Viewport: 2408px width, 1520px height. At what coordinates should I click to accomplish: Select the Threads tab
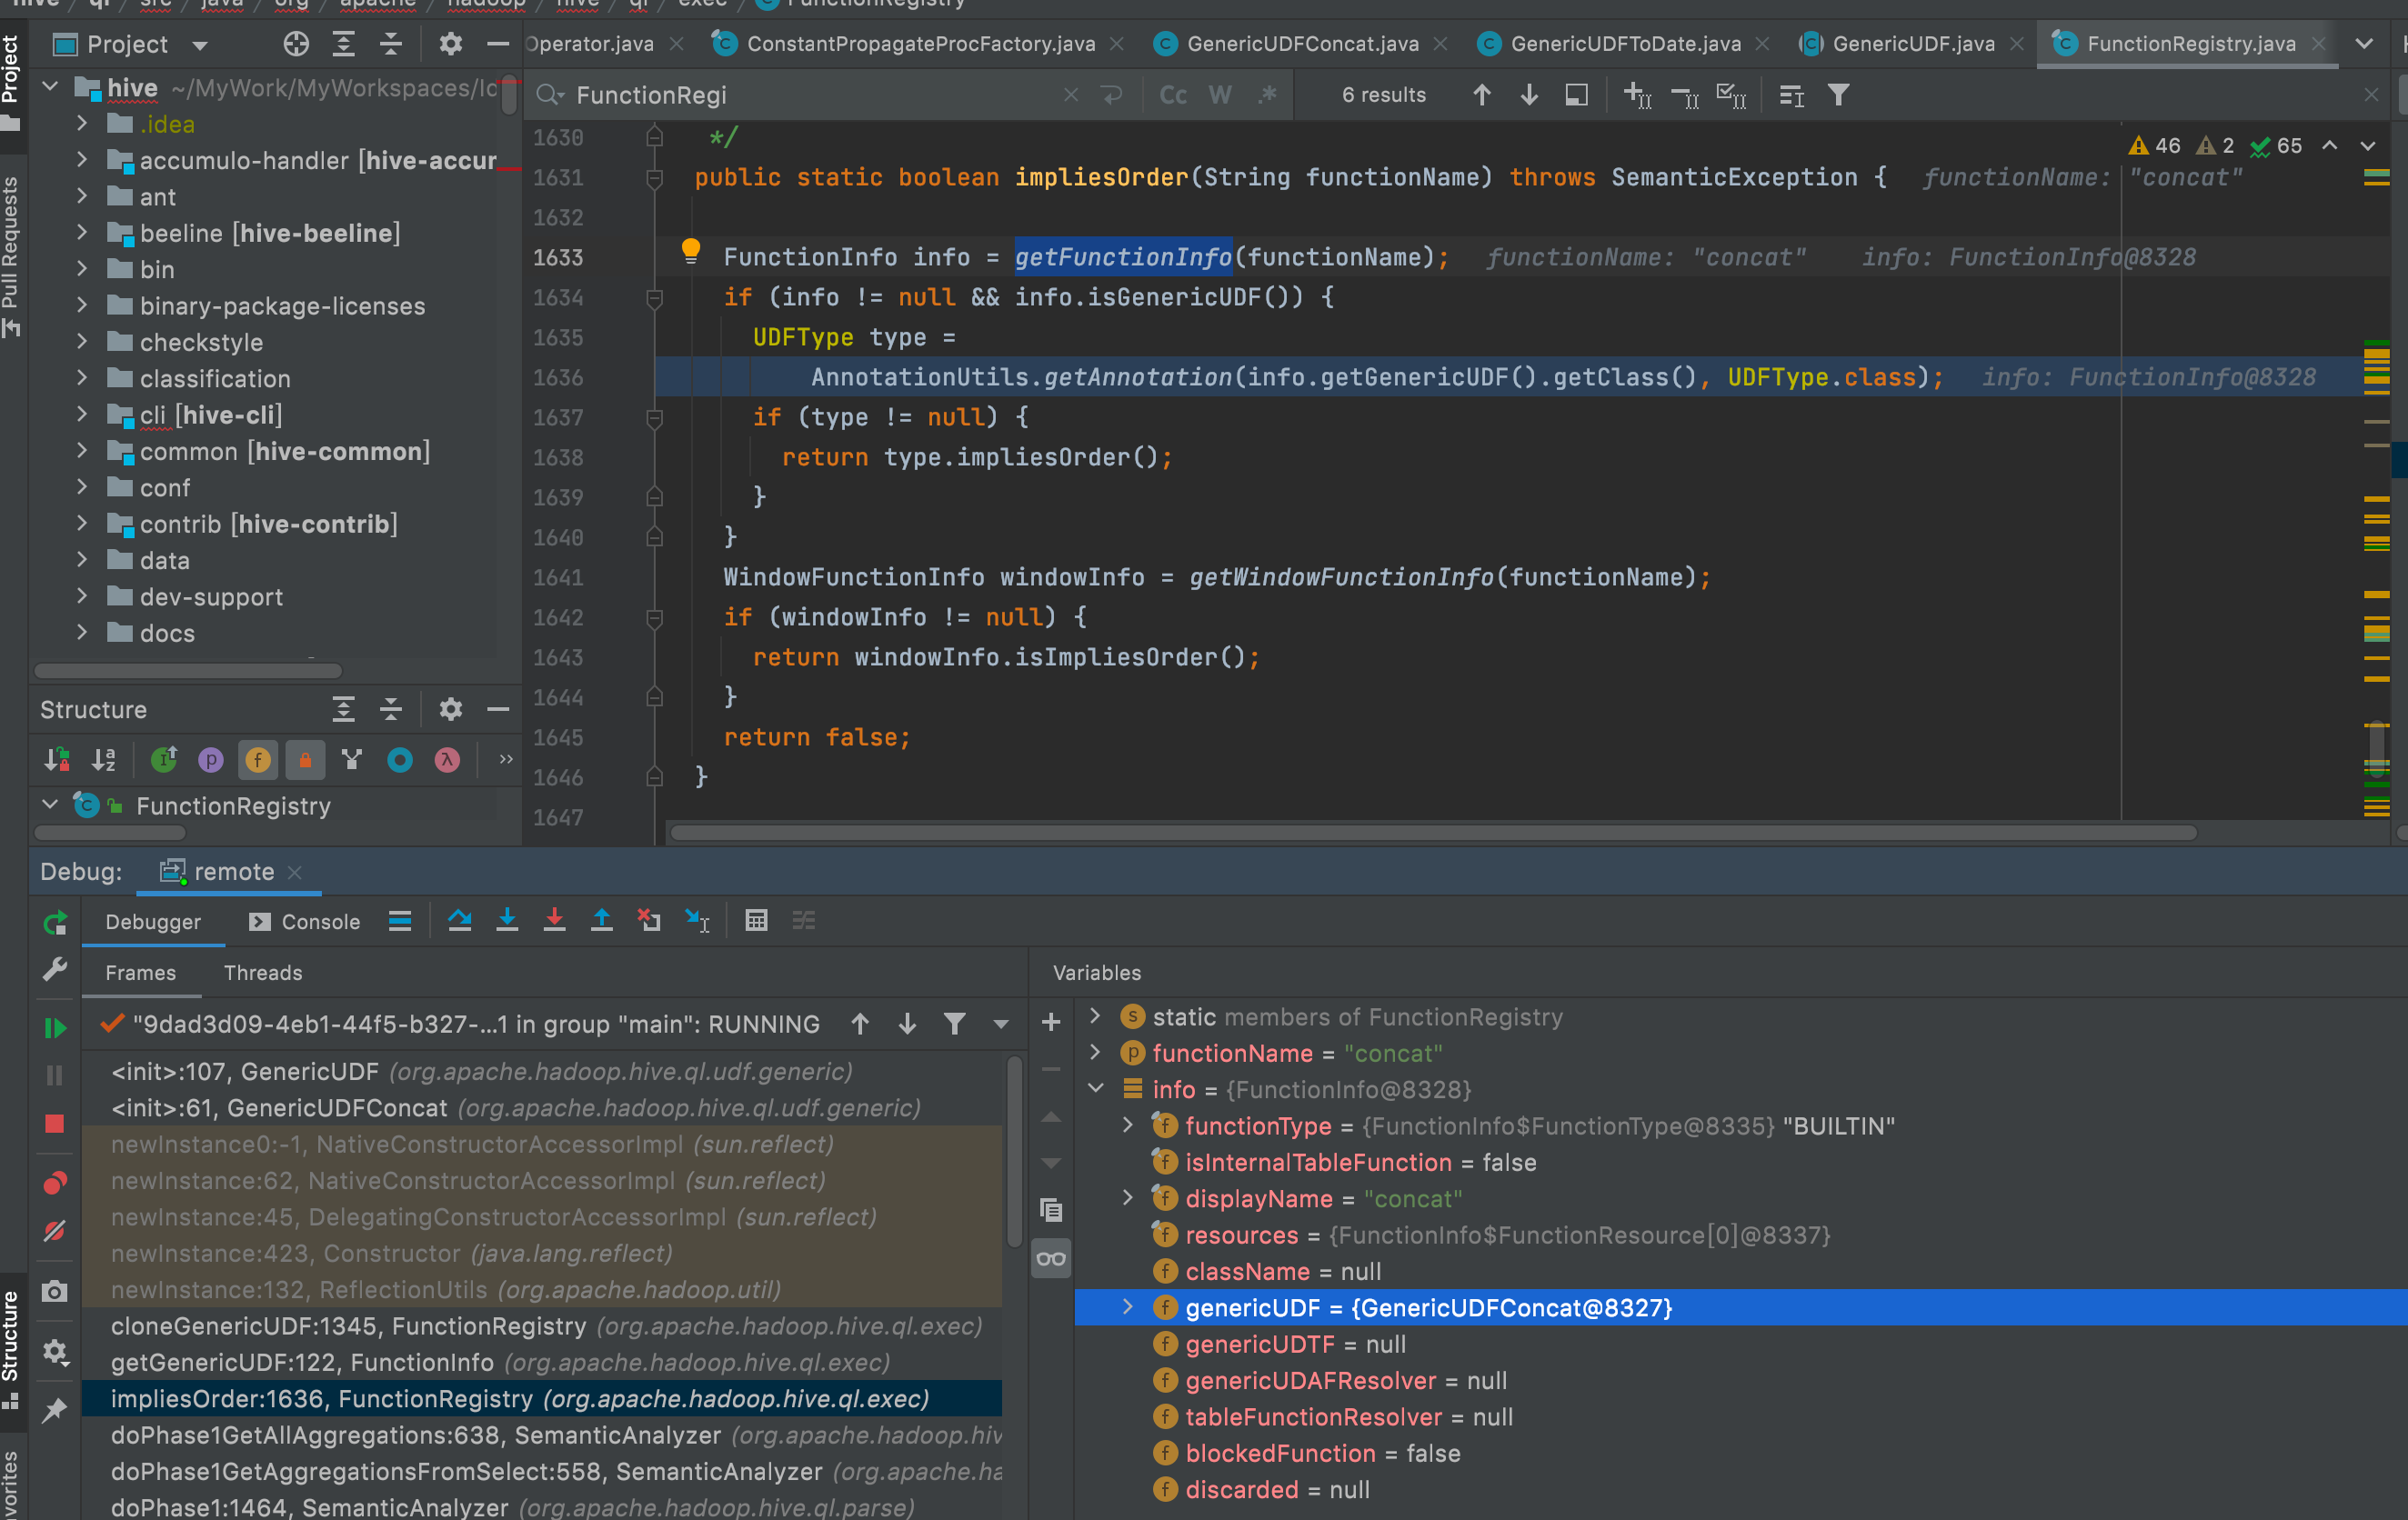[262, 973]
